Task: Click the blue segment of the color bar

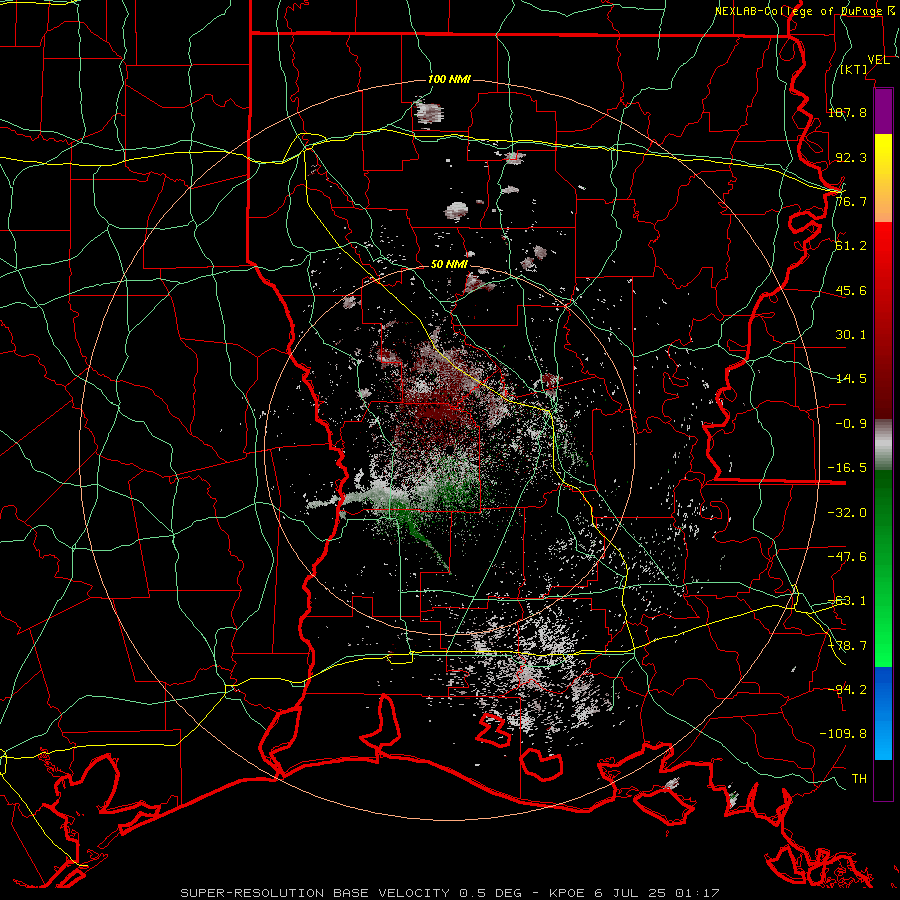Action: tap(883, 713)
